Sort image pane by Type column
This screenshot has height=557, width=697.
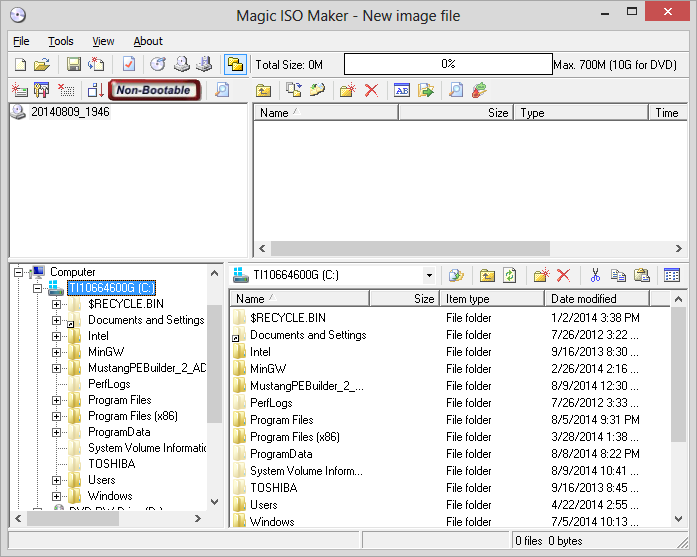click(581, 113)
